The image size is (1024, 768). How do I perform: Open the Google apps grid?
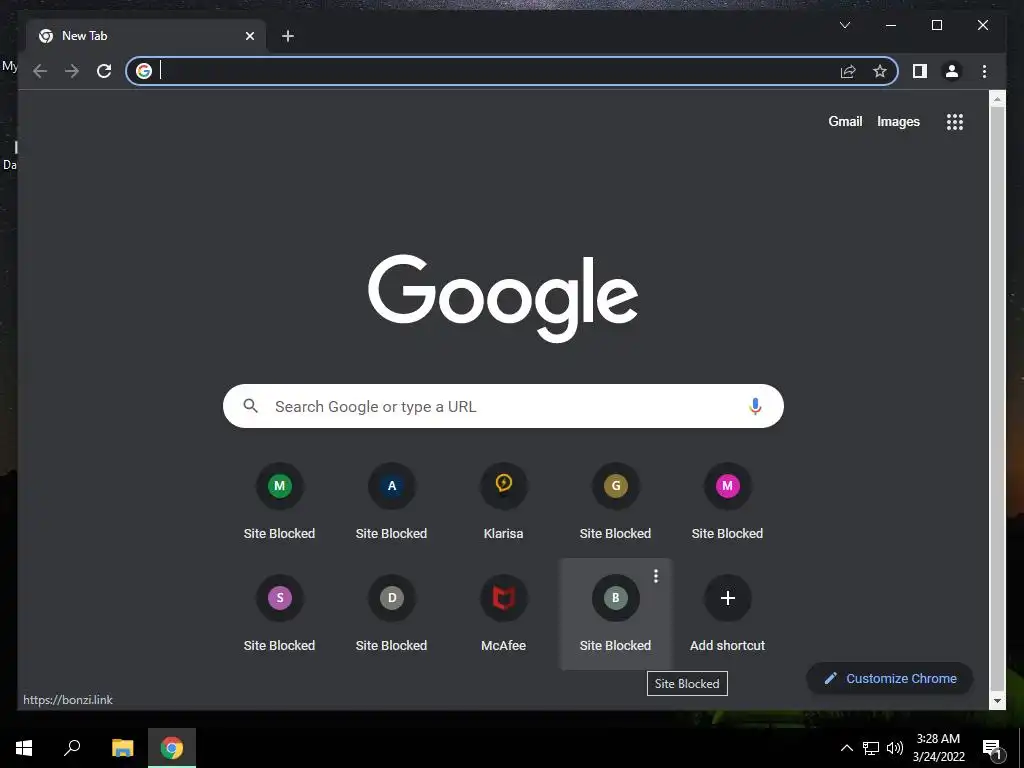pyautogui.click(x=955, y=121)
